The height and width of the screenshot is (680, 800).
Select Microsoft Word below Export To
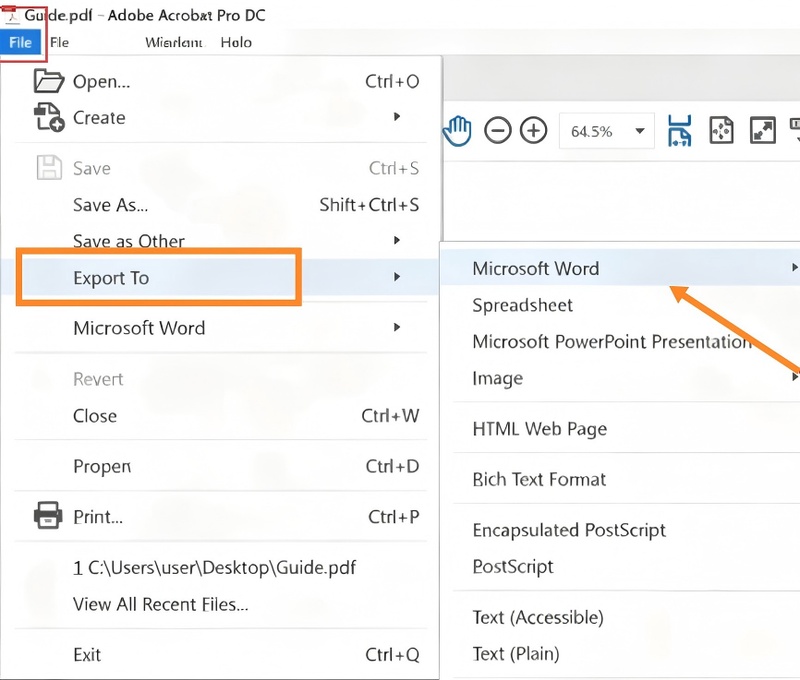220,328
